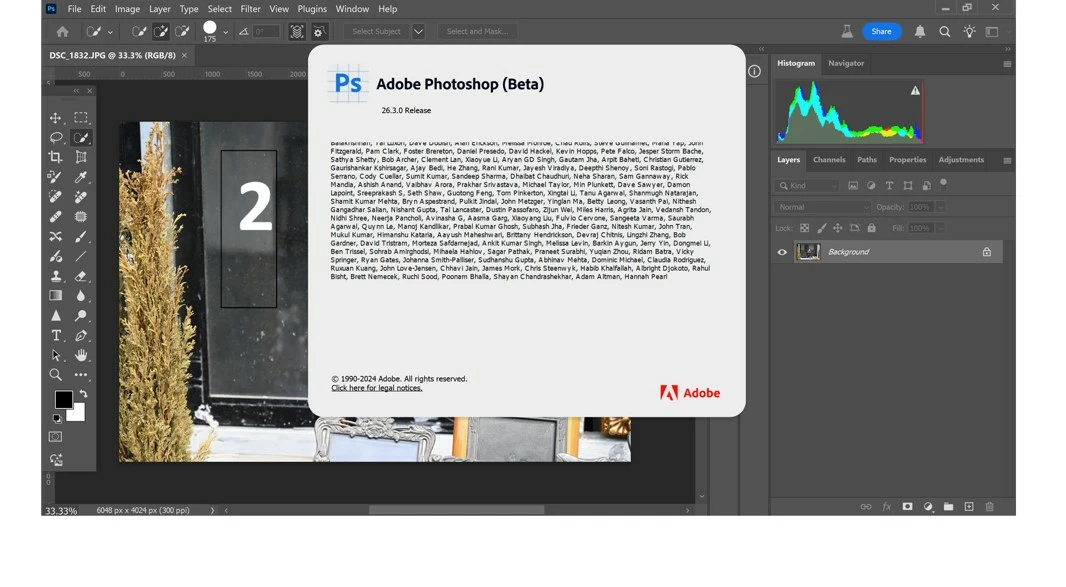Click the horizontal canvas scrollbar

pos(456,509)
